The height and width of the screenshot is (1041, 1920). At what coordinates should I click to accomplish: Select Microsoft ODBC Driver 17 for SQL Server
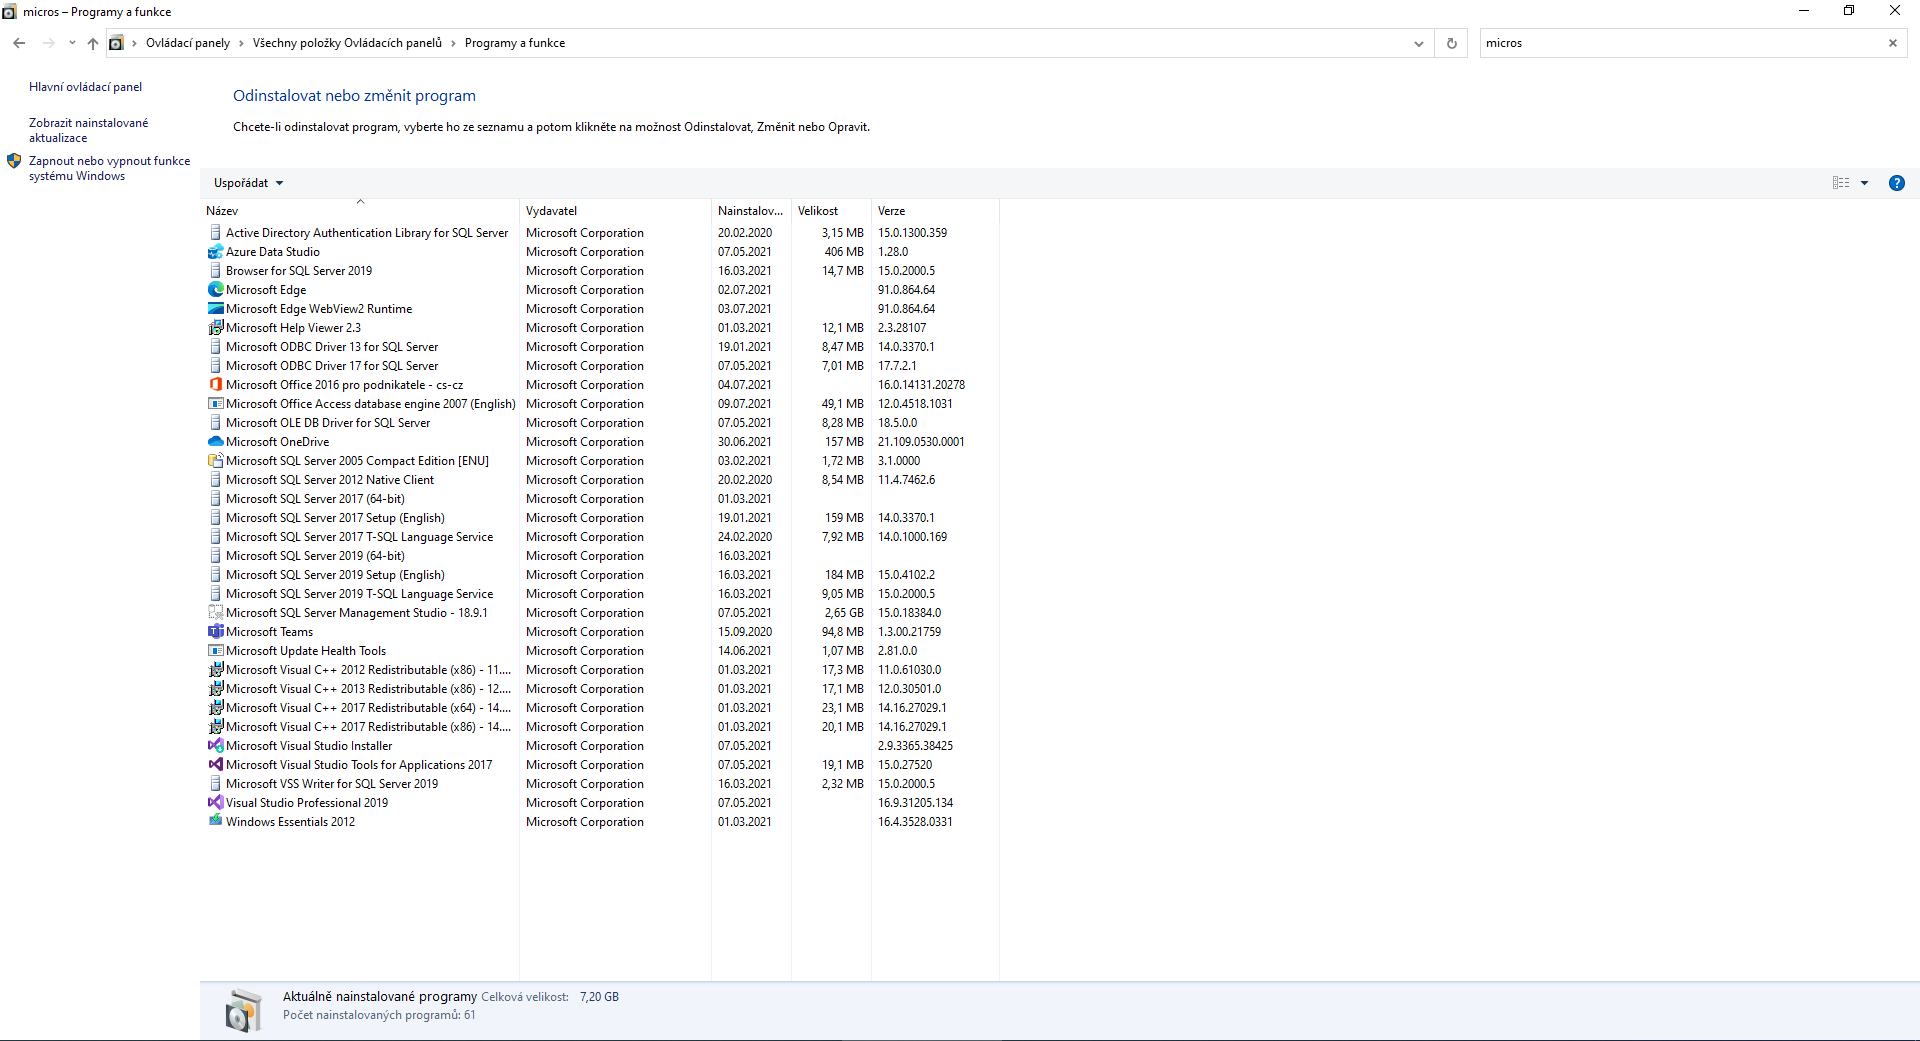[600, 366]
